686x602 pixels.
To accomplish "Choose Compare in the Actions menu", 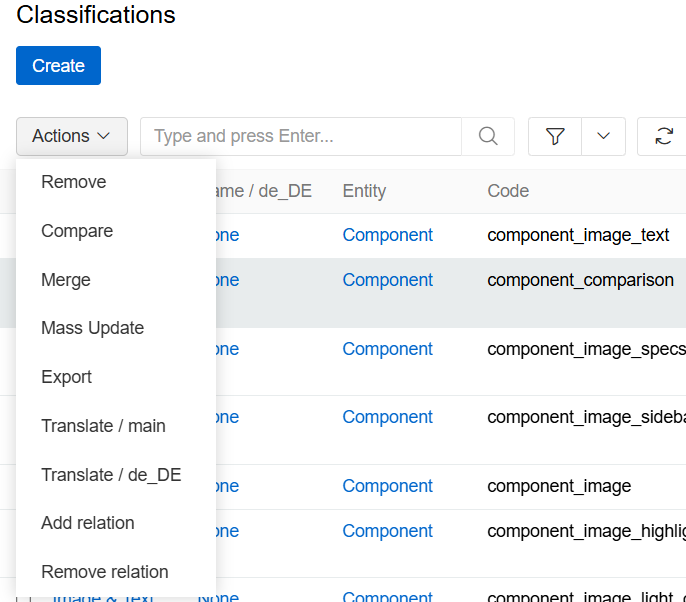I will 77,231.
